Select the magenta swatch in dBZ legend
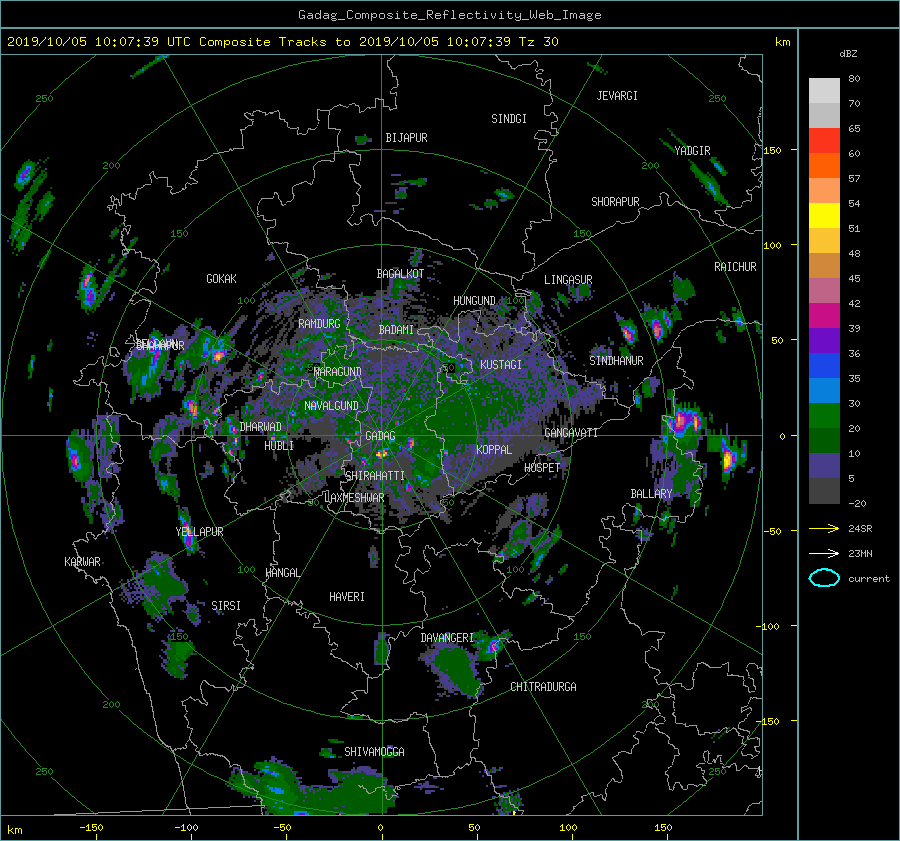900x841 pixels. [824, 316]
